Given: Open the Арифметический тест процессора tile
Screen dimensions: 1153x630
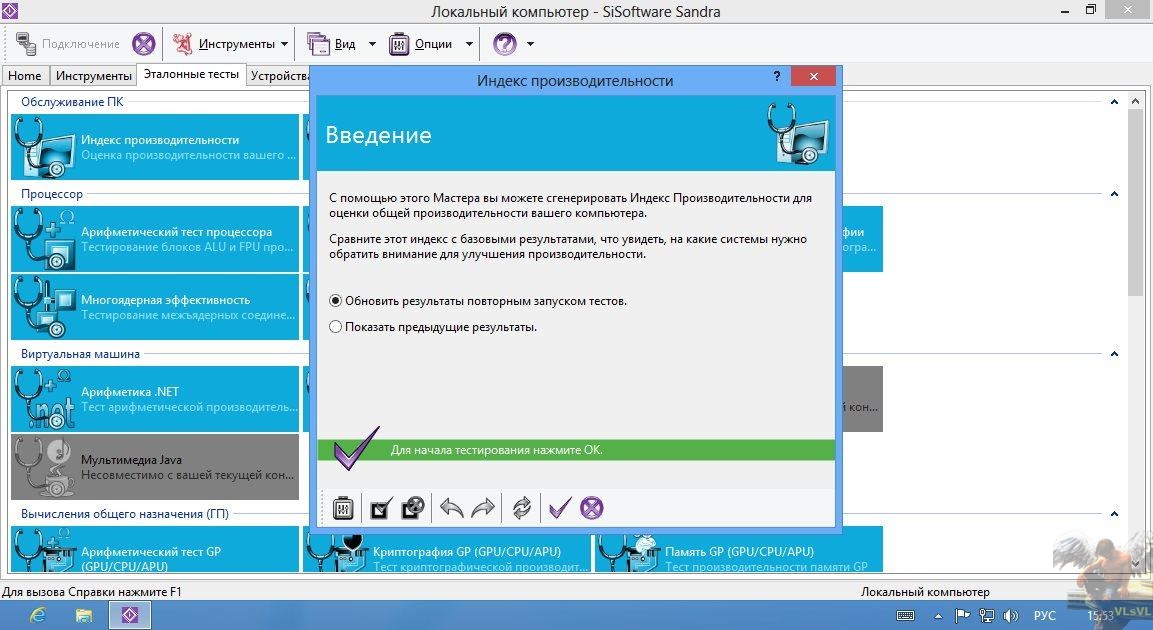Looking at the screenshot, I should [x=155, y=239].
